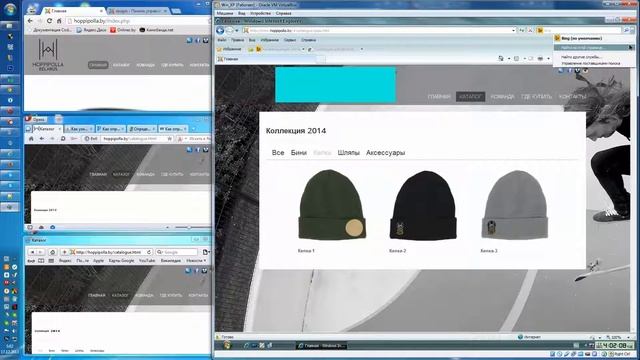
Task: Reload the page in Chrome
Action: point(49,21)
